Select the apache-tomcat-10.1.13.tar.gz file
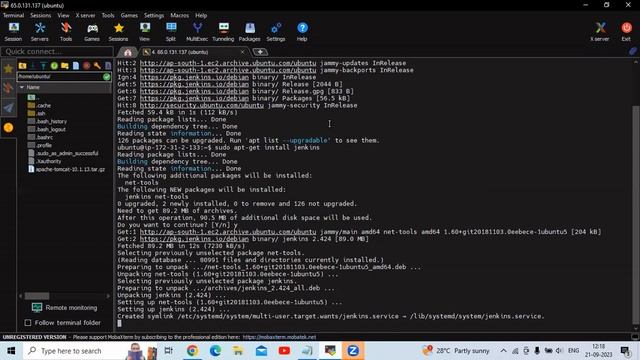The width and height of the screenshot is (640, 360). (67, 169)
